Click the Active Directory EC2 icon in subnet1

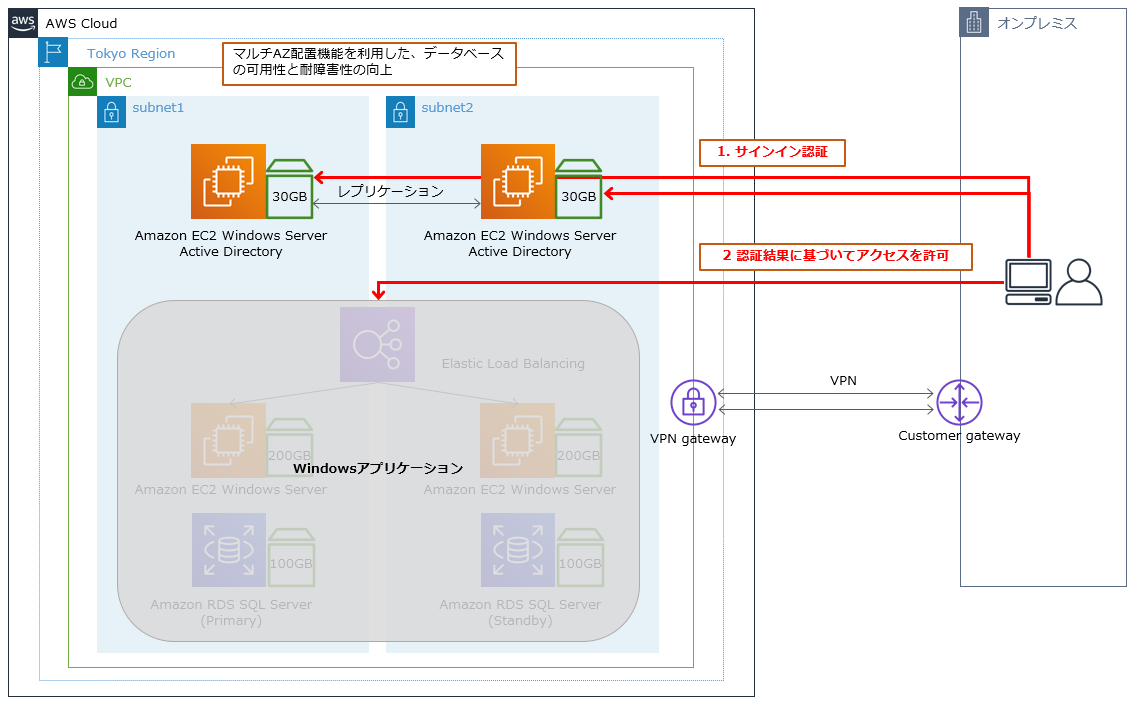pyautogui.click(x=228, y=181)
